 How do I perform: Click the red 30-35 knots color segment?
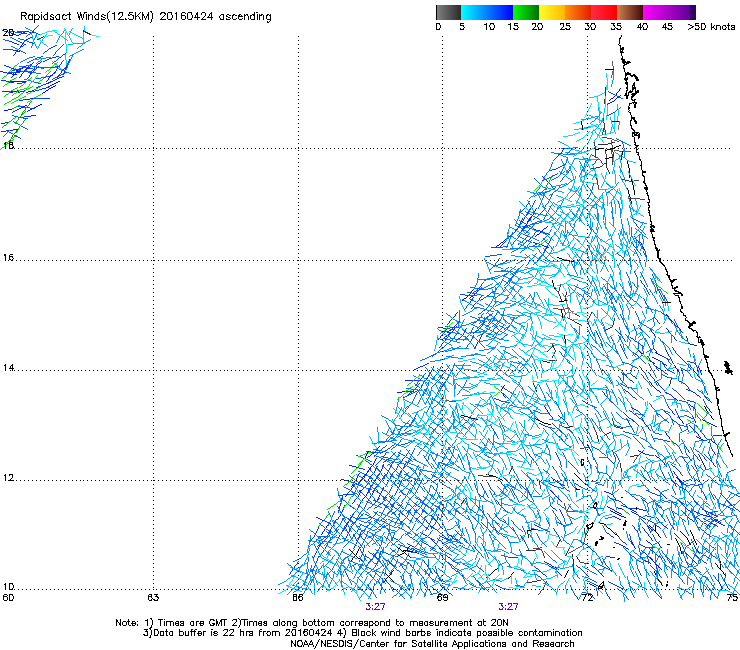point(604,12)
